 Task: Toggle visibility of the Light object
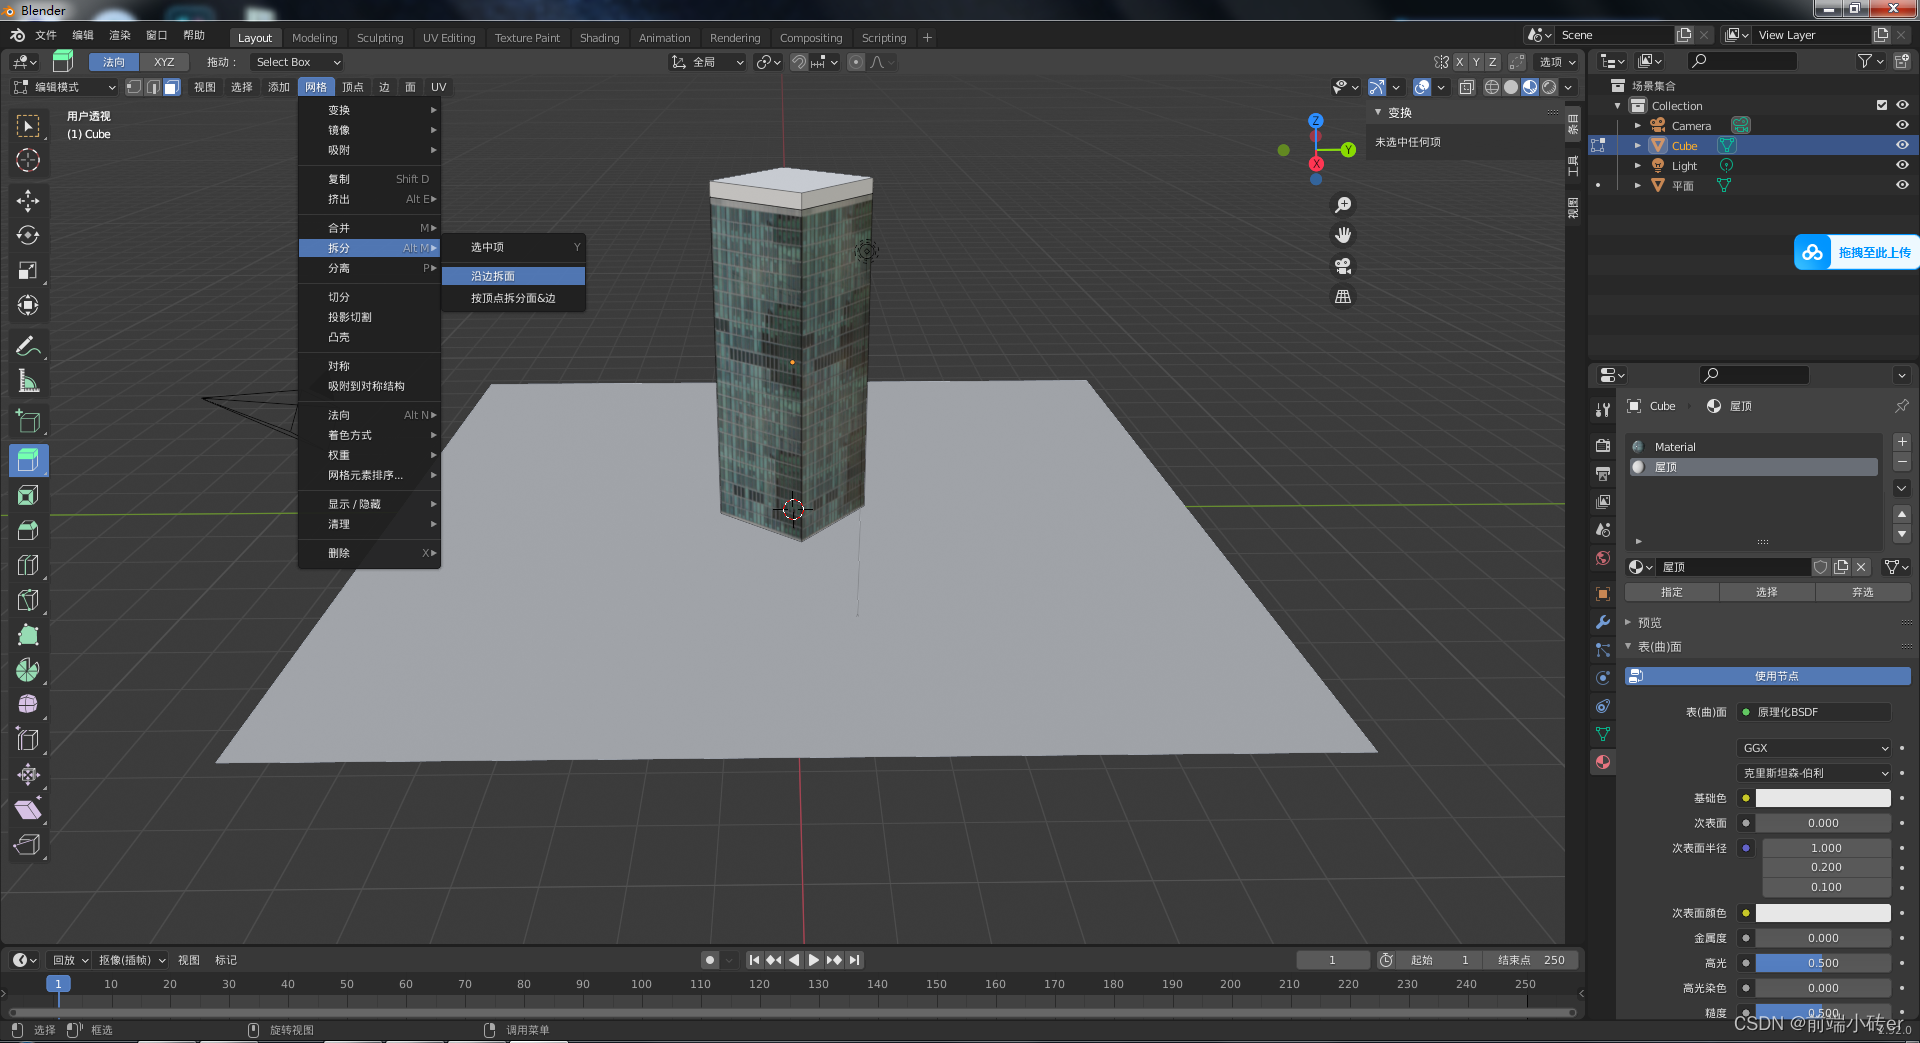tap(1902, 165)
